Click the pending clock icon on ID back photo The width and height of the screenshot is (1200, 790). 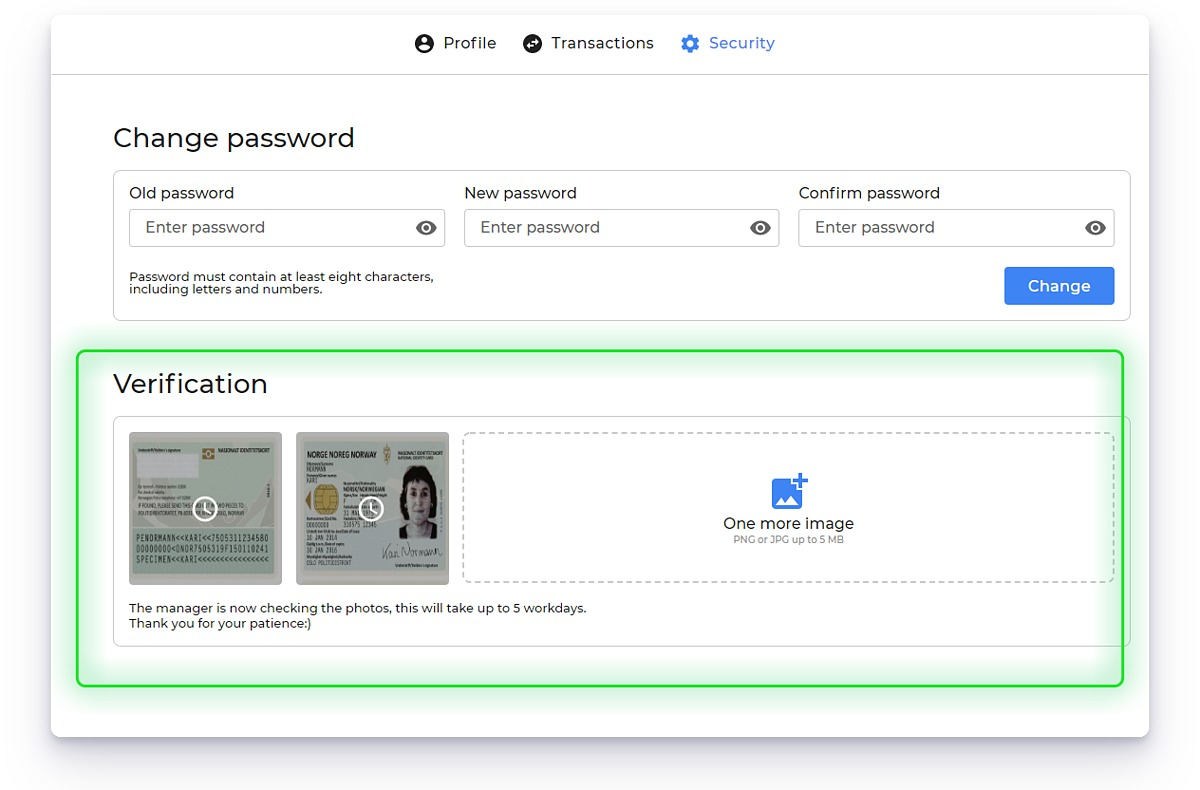pyautogui.click(x=205, y=509)
